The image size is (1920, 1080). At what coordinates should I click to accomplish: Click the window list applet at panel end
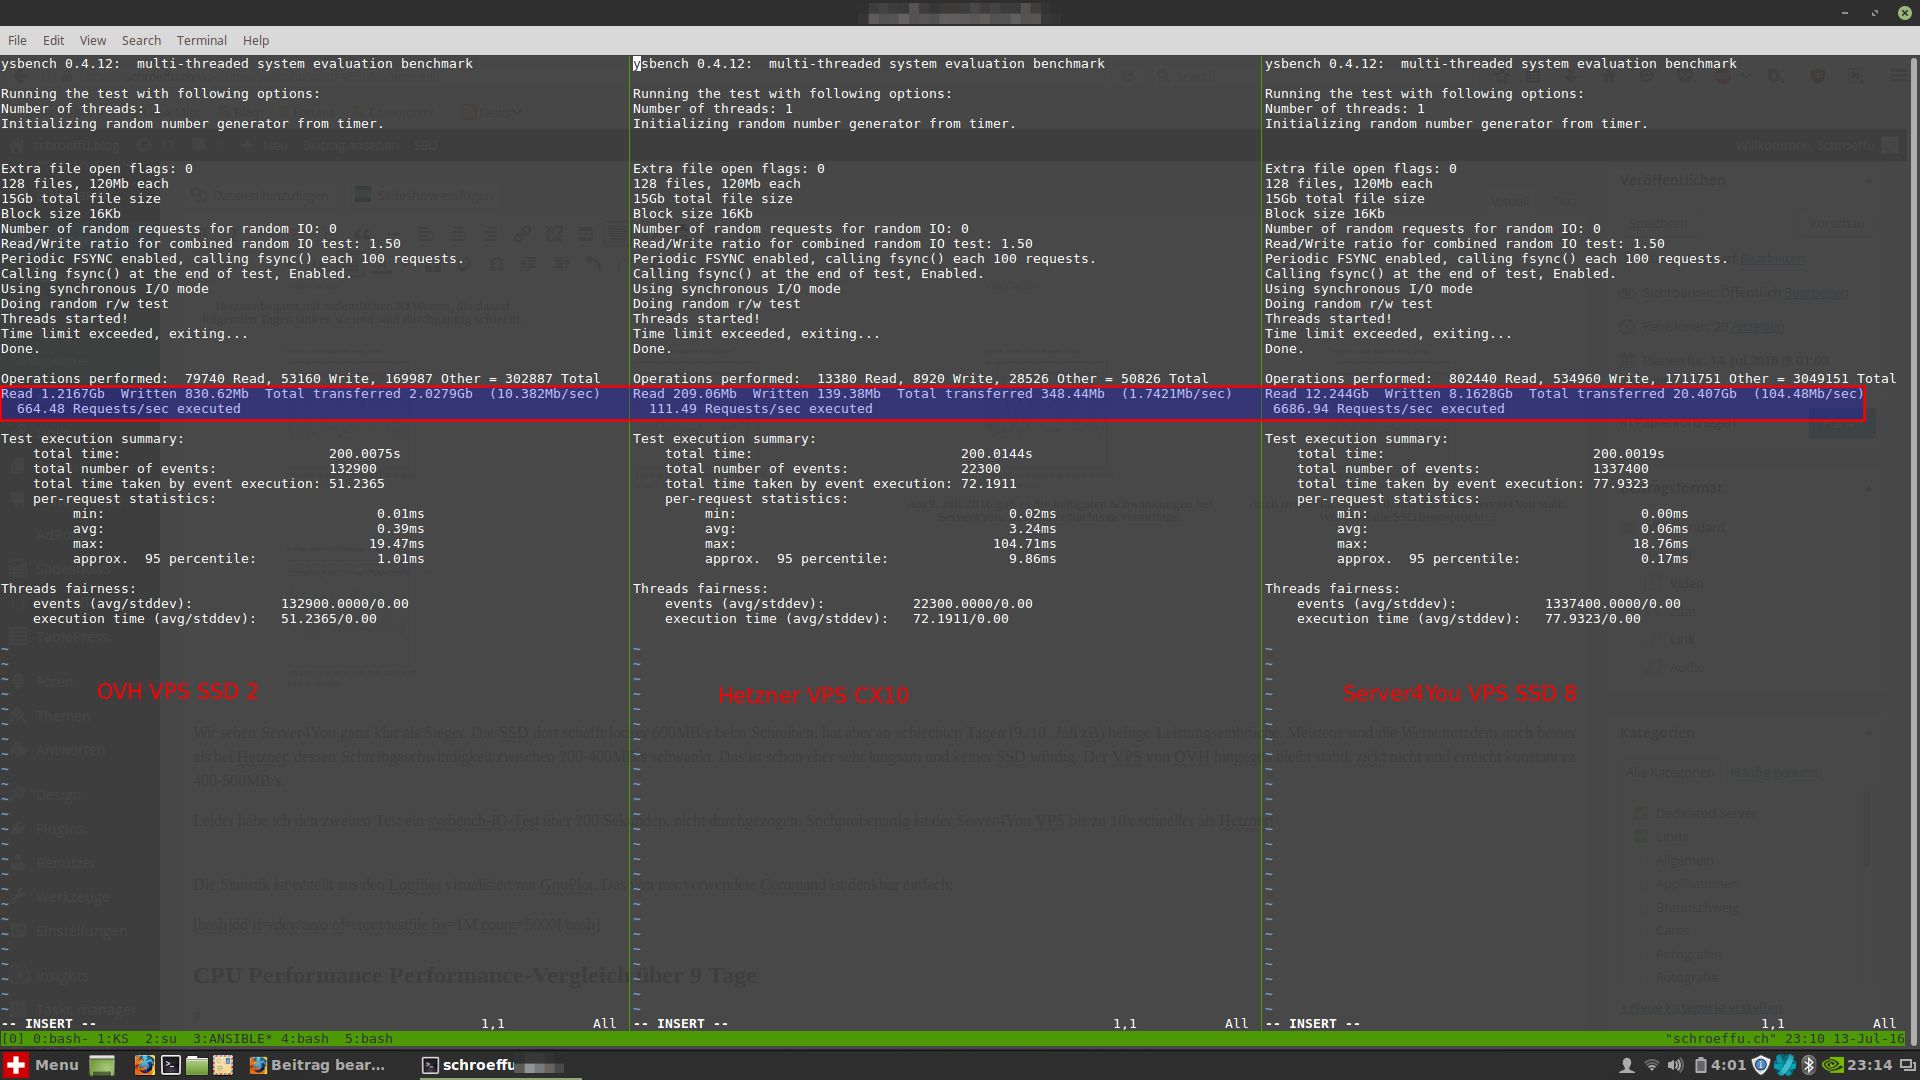[1906, 1065]
